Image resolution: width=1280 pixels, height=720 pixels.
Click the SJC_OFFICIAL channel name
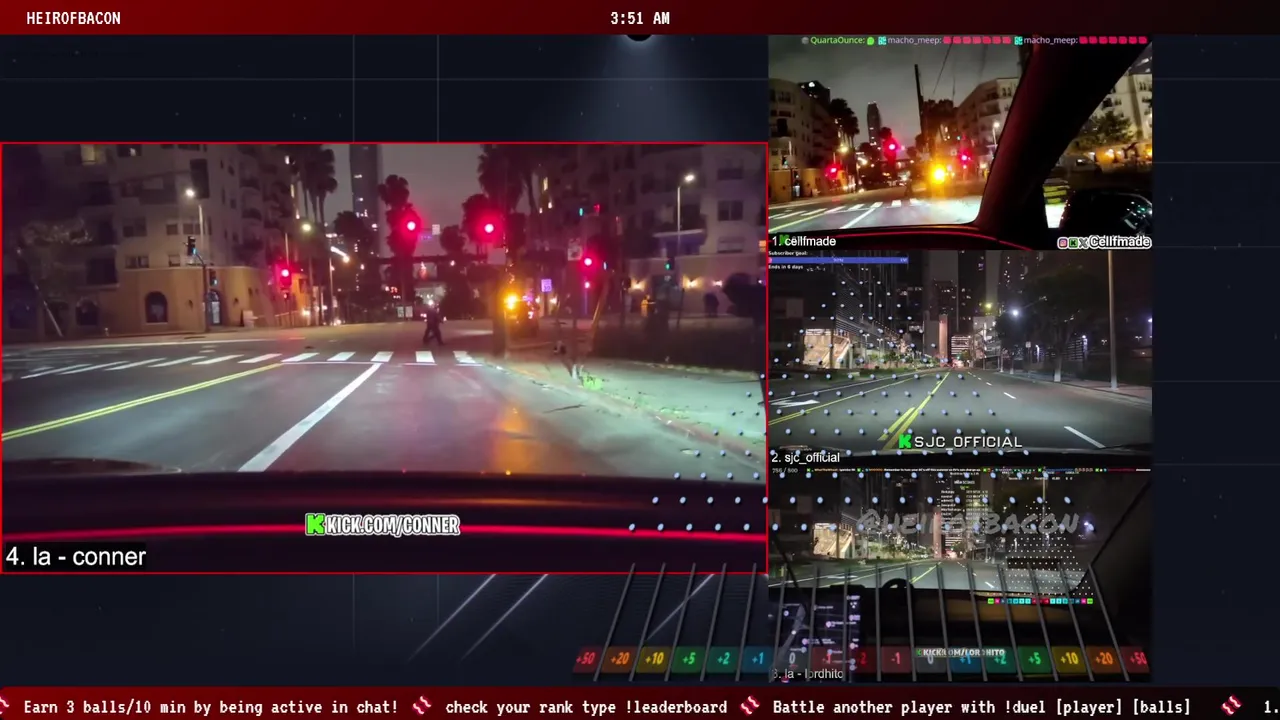pyautogui.click(x=968, y=441)
